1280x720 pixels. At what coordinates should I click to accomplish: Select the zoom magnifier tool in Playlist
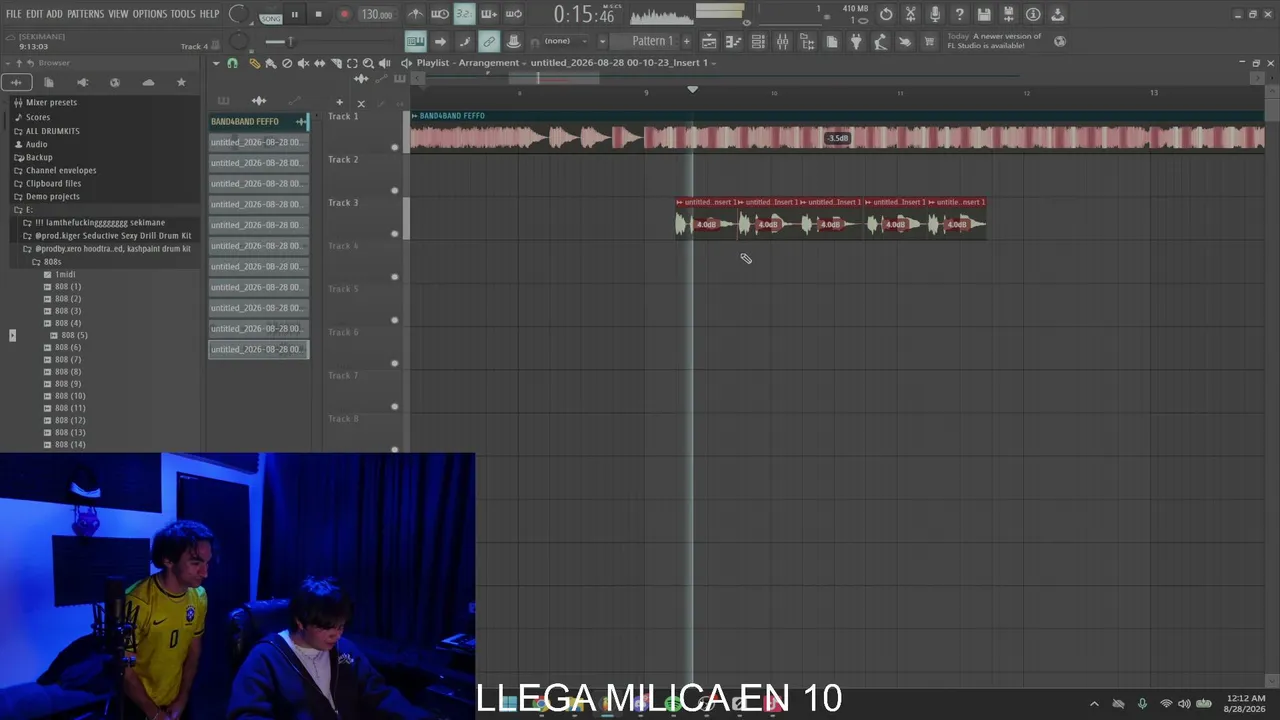point(368,63)
